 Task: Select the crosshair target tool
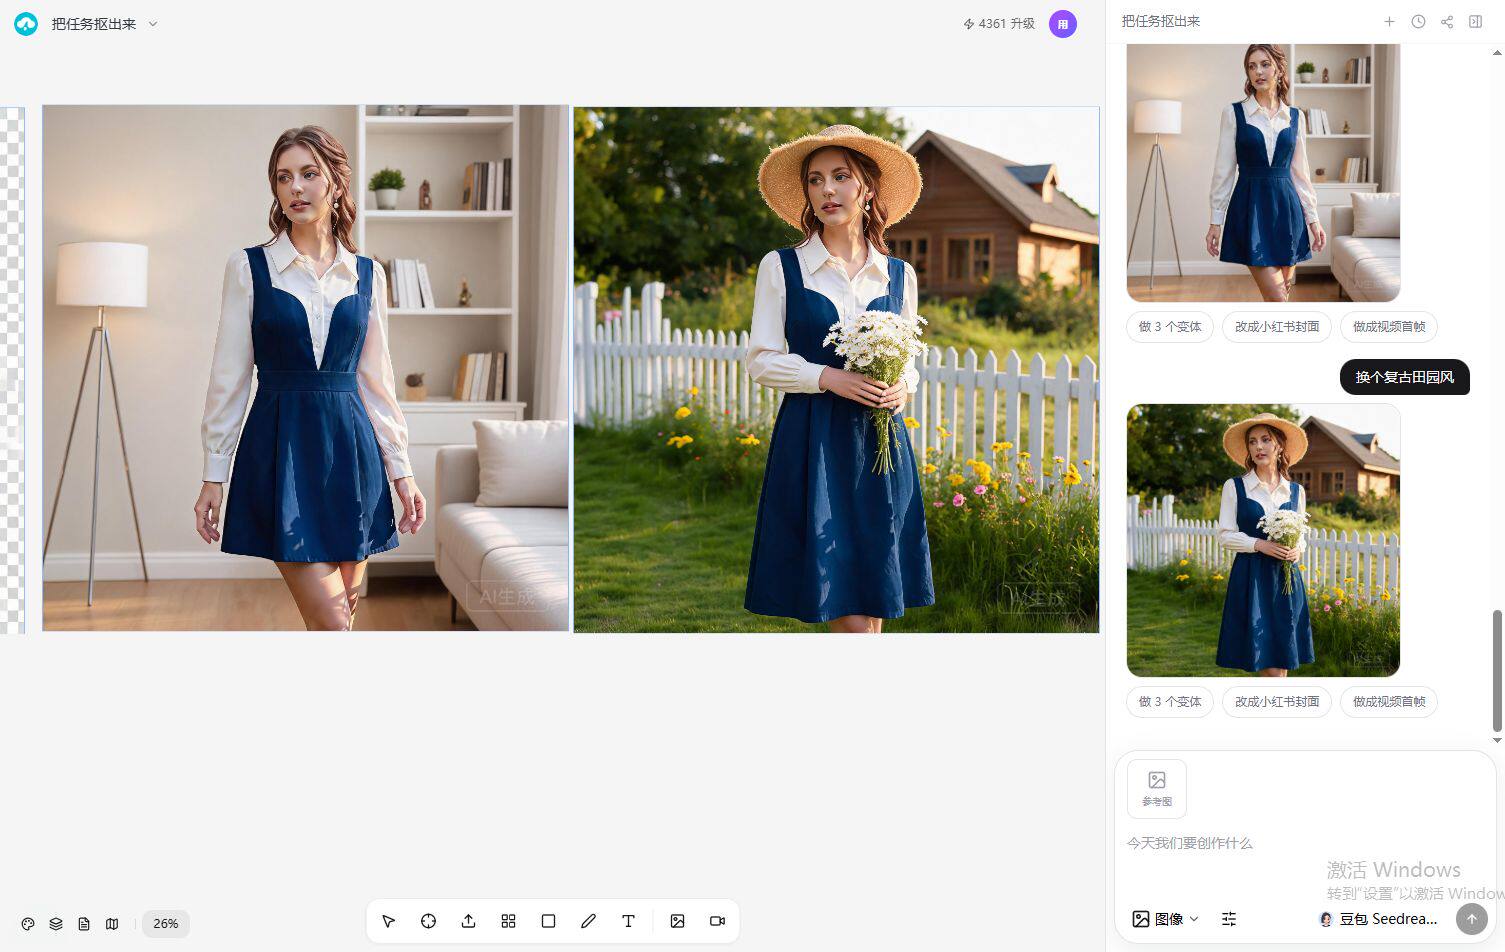point(428,921)
